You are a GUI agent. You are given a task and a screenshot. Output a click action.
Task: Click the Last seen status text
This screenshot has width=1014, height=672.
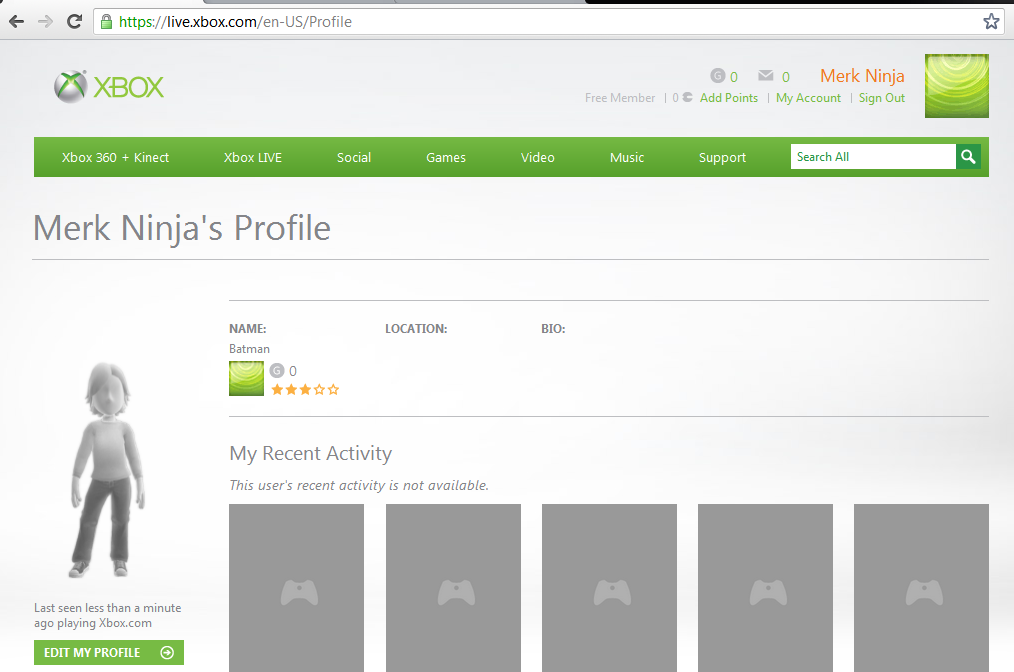point(107,615)
